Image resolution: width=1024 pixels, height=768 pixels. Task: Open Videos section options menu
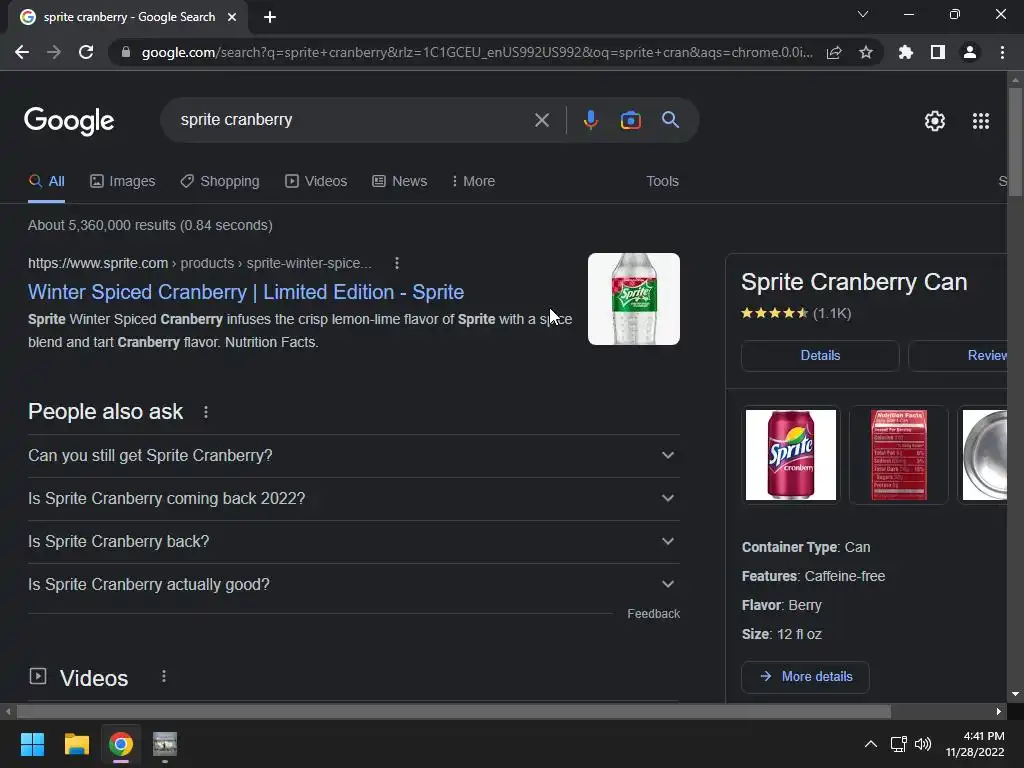pos(164,677)
